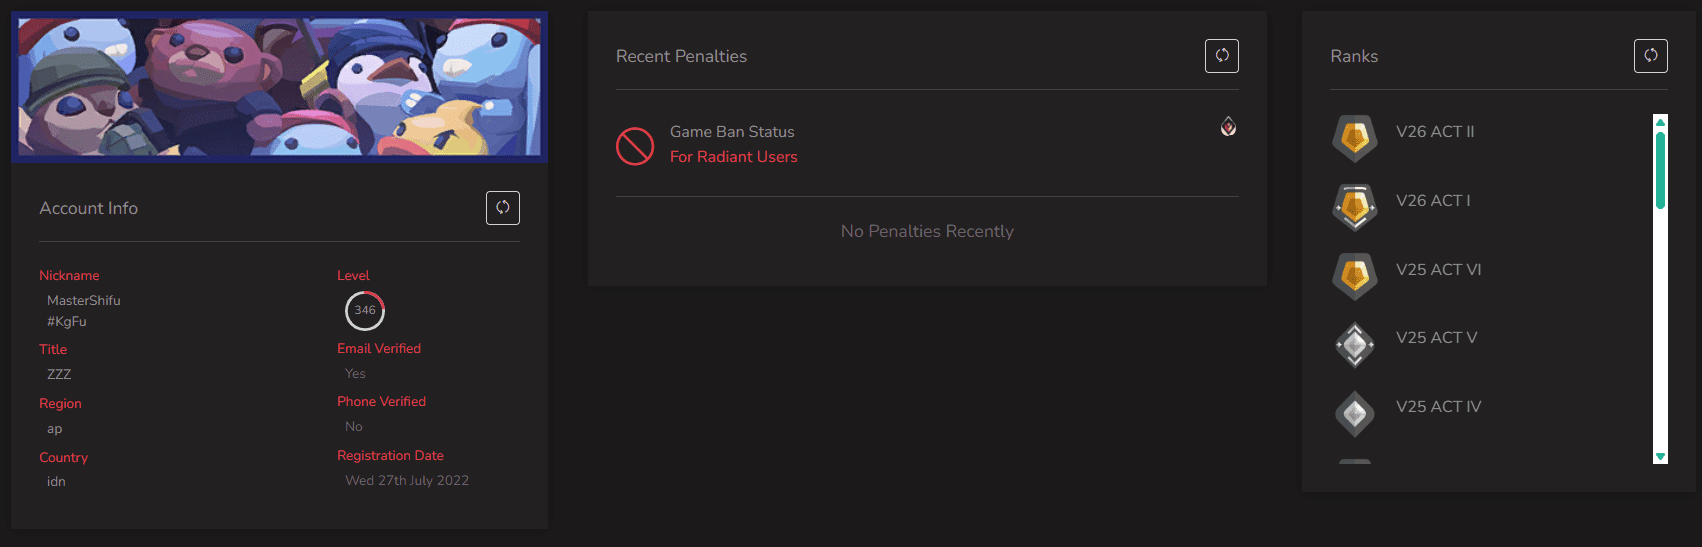Click the V25 ACT IV rank badge

click(x=1355, y=412)
